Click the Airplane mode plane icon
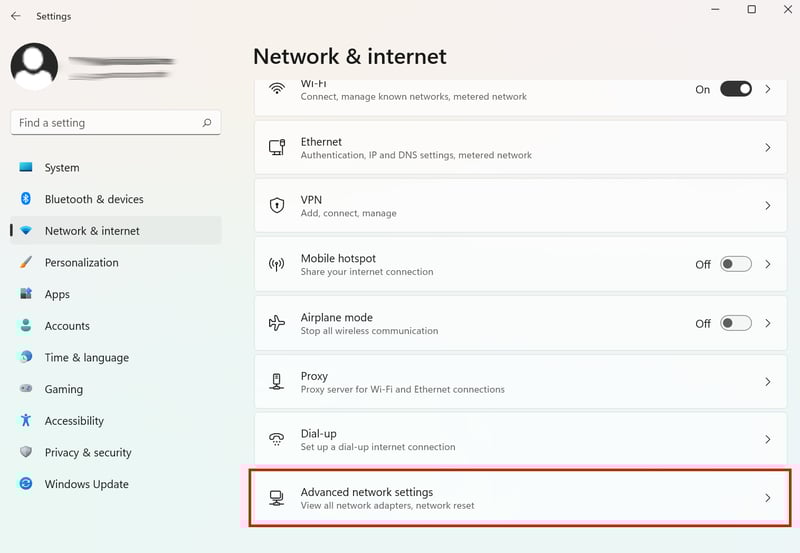Screen dimensions: 800x553 [277, 323]
